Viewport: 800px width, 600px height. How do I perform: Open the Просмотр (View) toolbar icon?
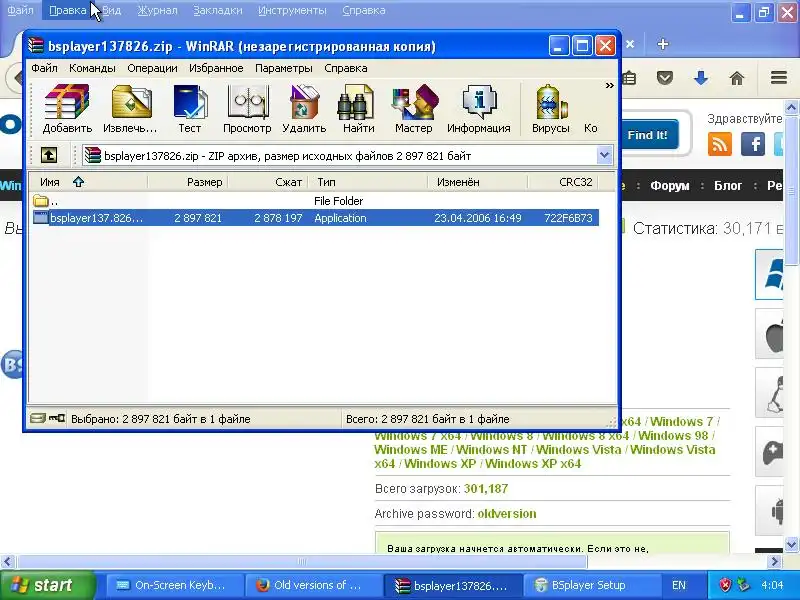click(247, 109)
